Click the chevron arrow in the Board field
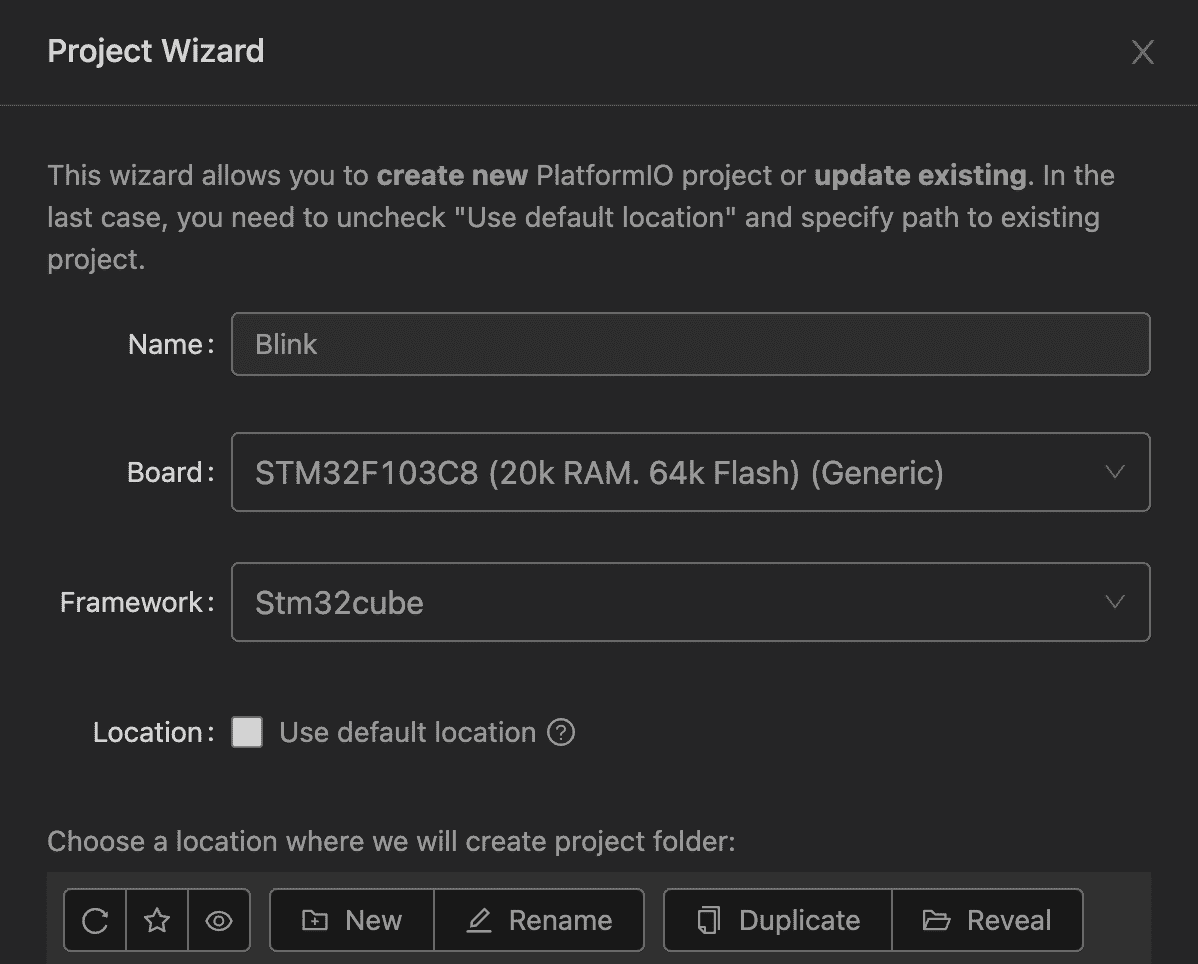This screenshot has height=964, width=1198. (1115, 472)
